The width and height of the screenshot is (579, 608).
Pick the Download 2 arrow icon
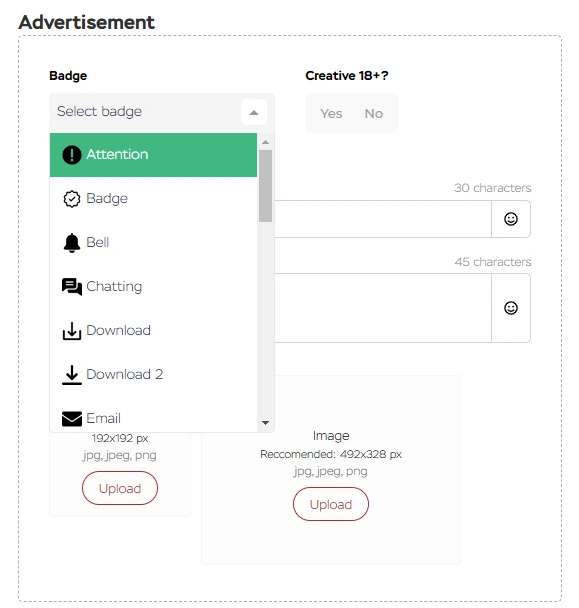point(72,375)
